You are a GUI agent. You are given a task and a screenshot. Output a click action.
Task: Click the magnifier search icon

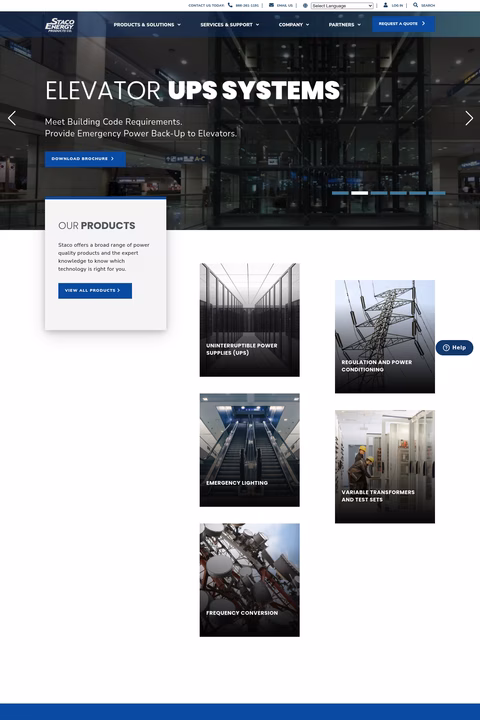click(x=415, y=5)
